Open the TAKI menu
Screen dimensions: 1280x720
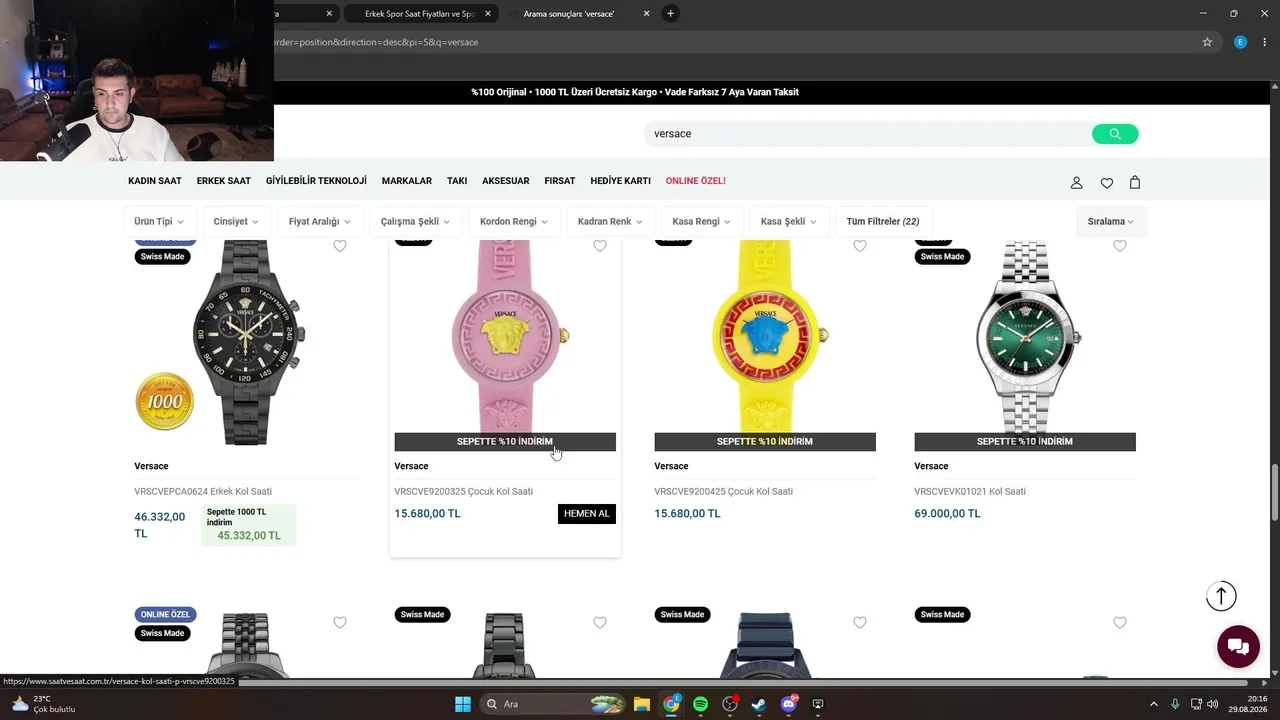pyautogui.click(x=457, y=181)
